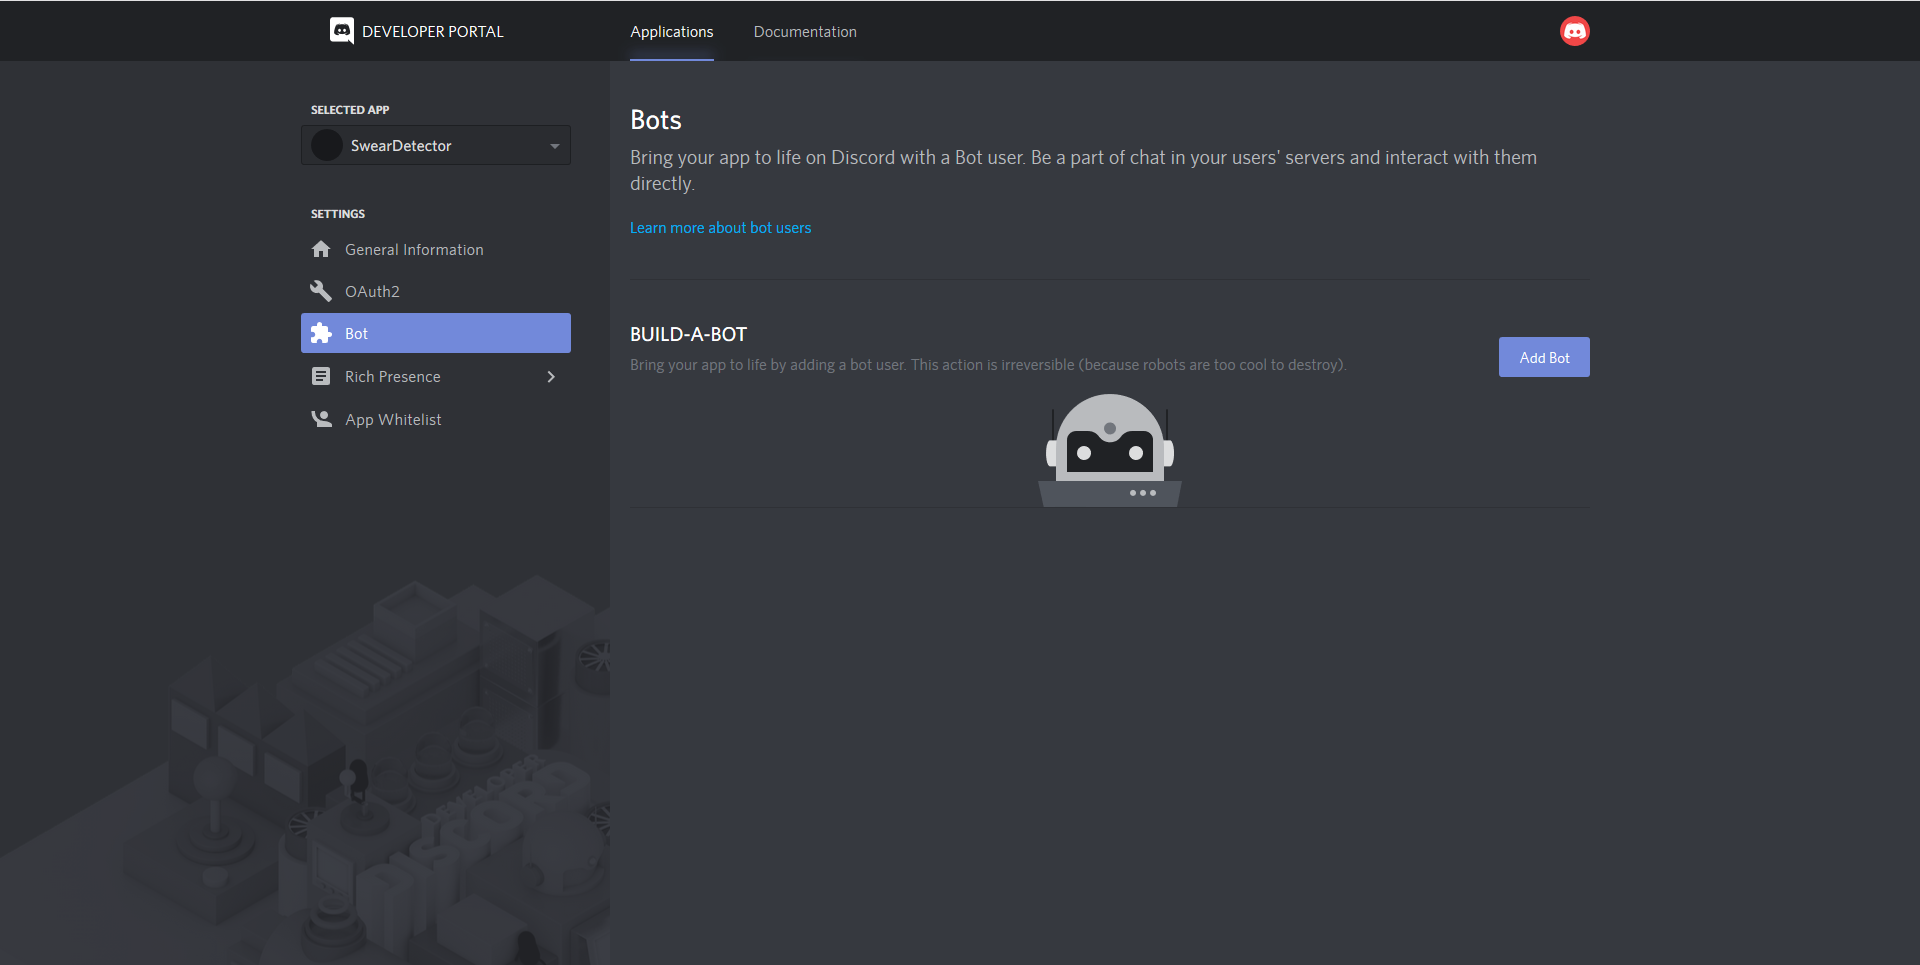Click the wrench icon beside OAuth2
Screen dimensions: 1920x965
pyautogui.click(x=321, y=291)
